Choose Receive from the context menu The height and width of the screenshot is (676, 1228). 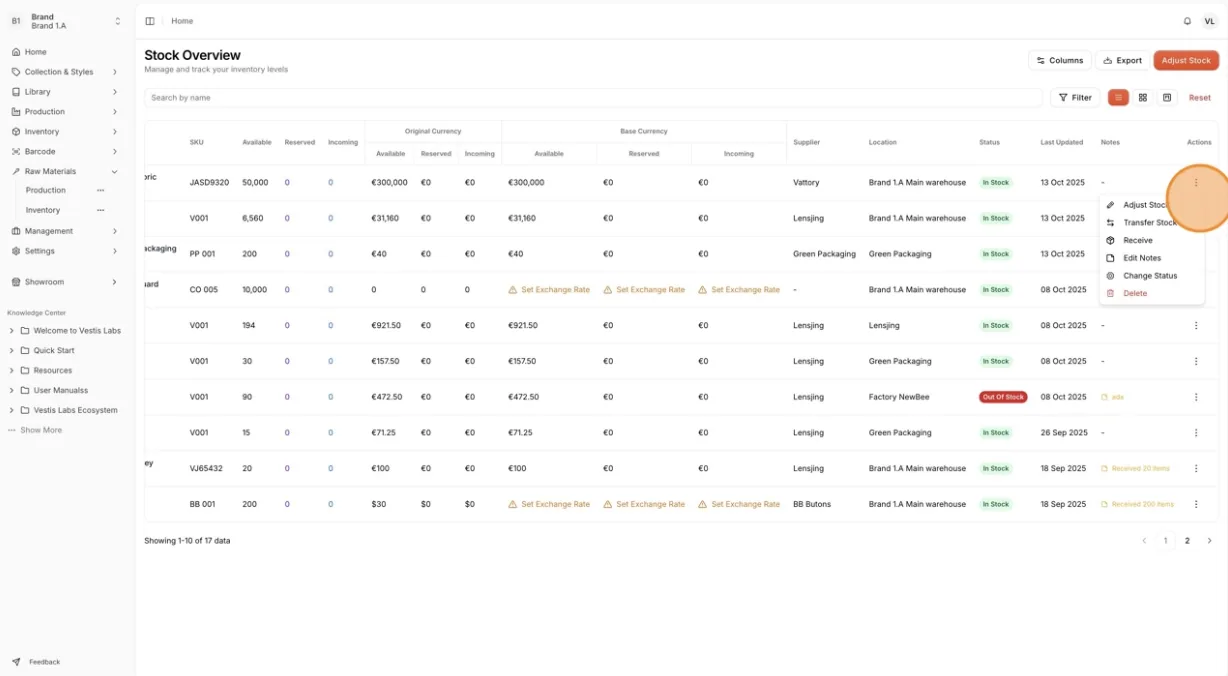tap(1151, 241)
